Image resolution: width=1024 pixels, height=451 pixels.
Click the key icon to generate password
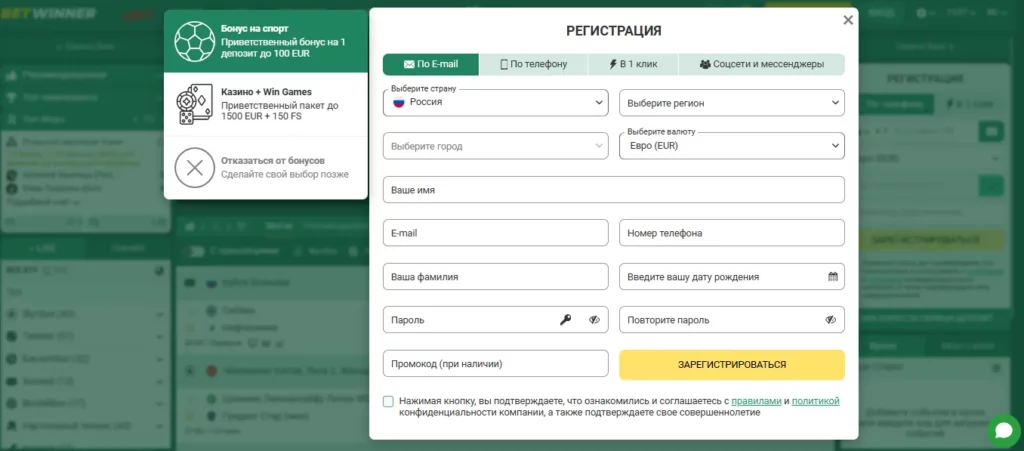pyautogui.click(x=566, y=320)
